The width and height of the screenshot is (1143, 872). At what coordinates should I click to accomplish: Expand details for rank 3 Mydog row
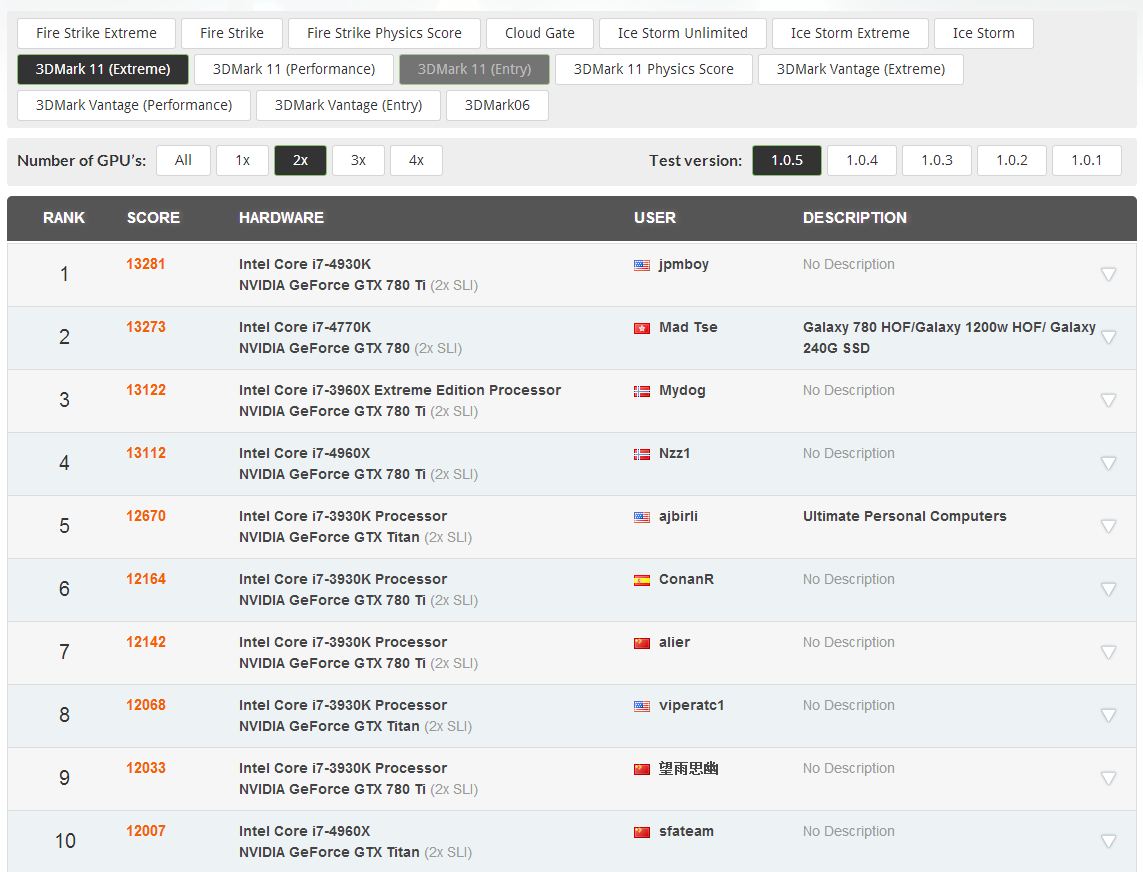pyautogui.click(x=1108, y=400)
